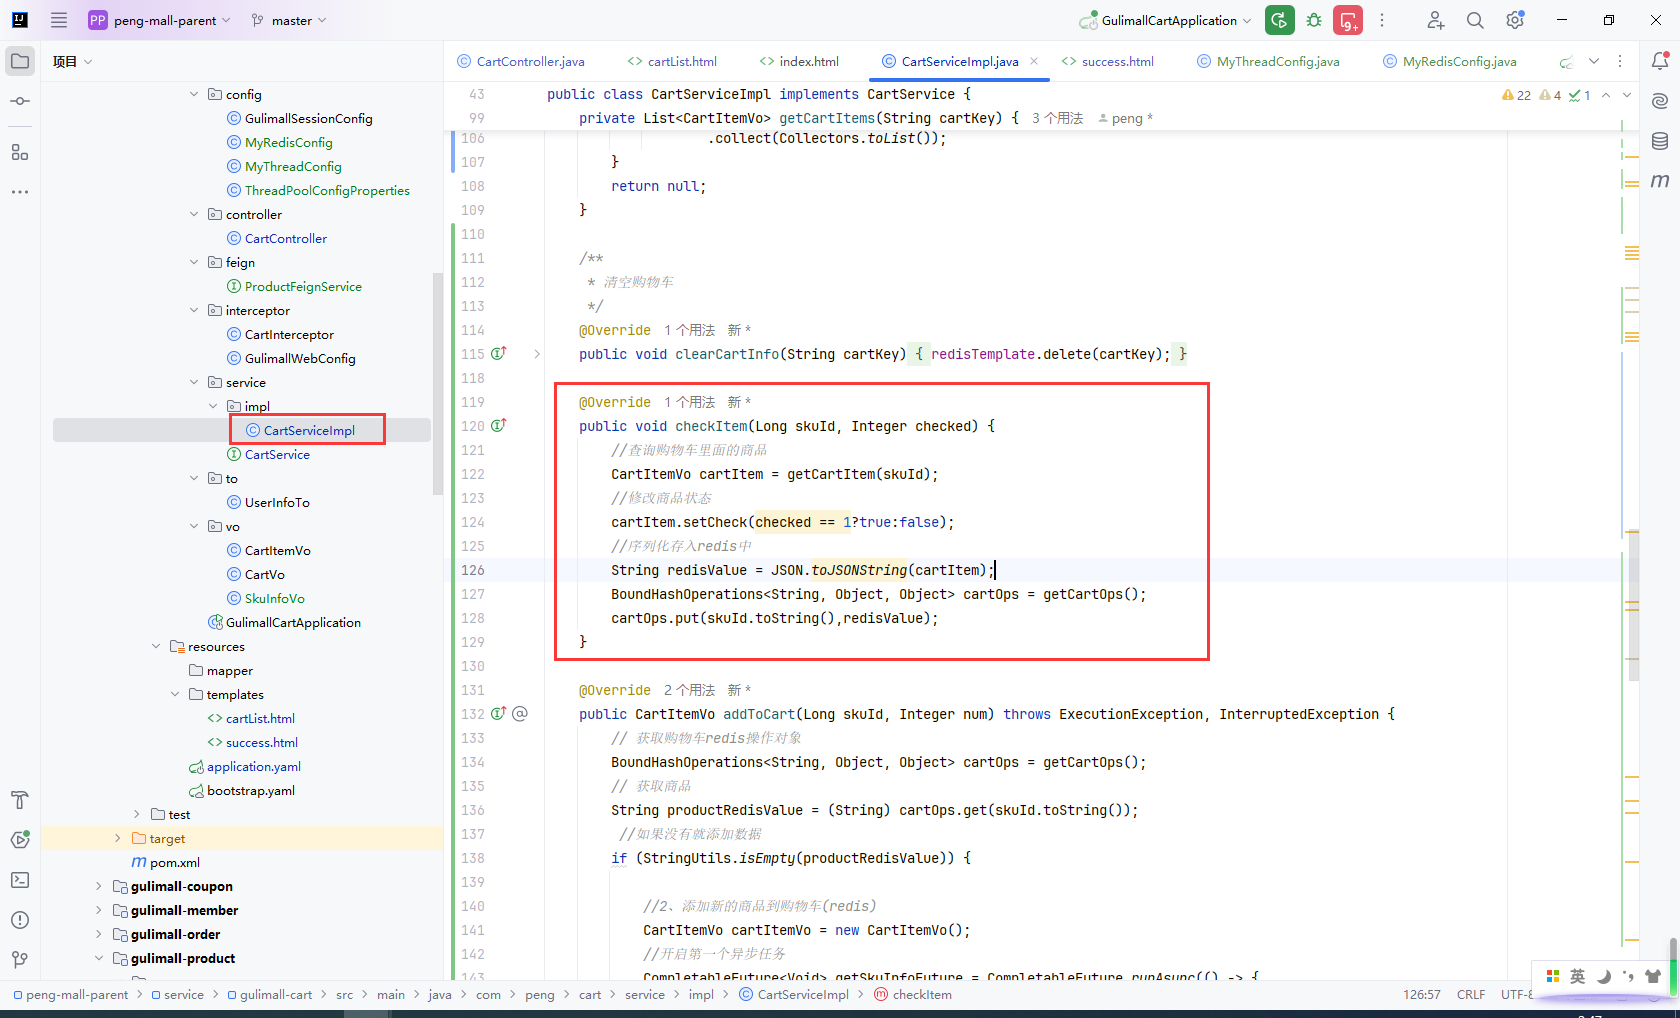Image resolution: width=1680 pixels, height=1018 pixels.
Task: Click peng-mall-parent breadcrumb in status bar
Action: pos(70,994)
